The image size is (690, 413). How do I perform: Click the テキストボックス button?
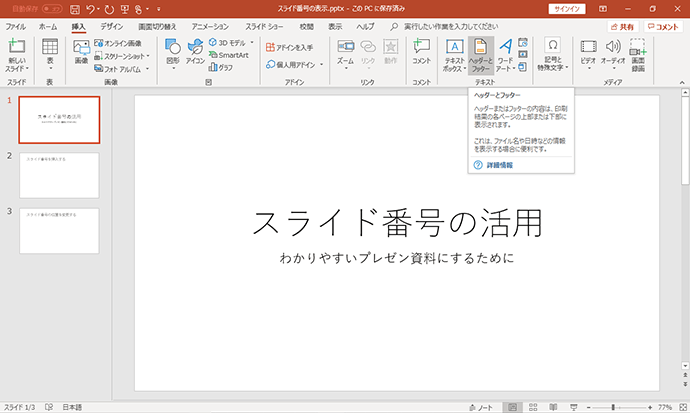pos(454,55)
